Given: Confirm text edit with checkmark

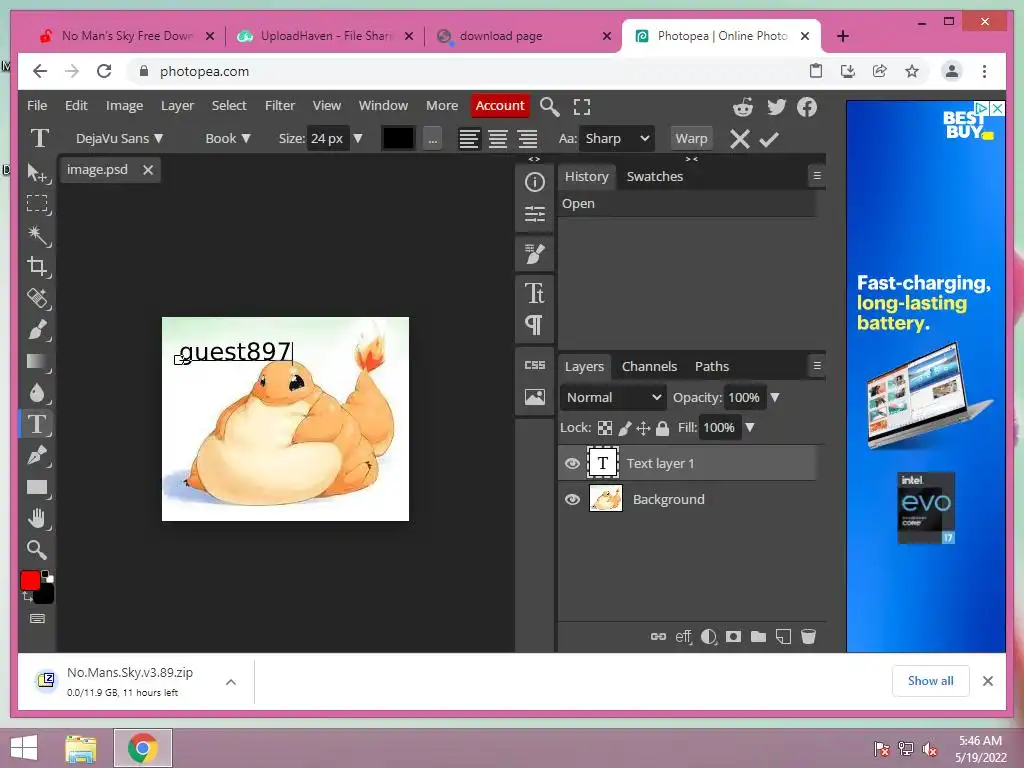Looking at the screenshot, I should point(769,138).
